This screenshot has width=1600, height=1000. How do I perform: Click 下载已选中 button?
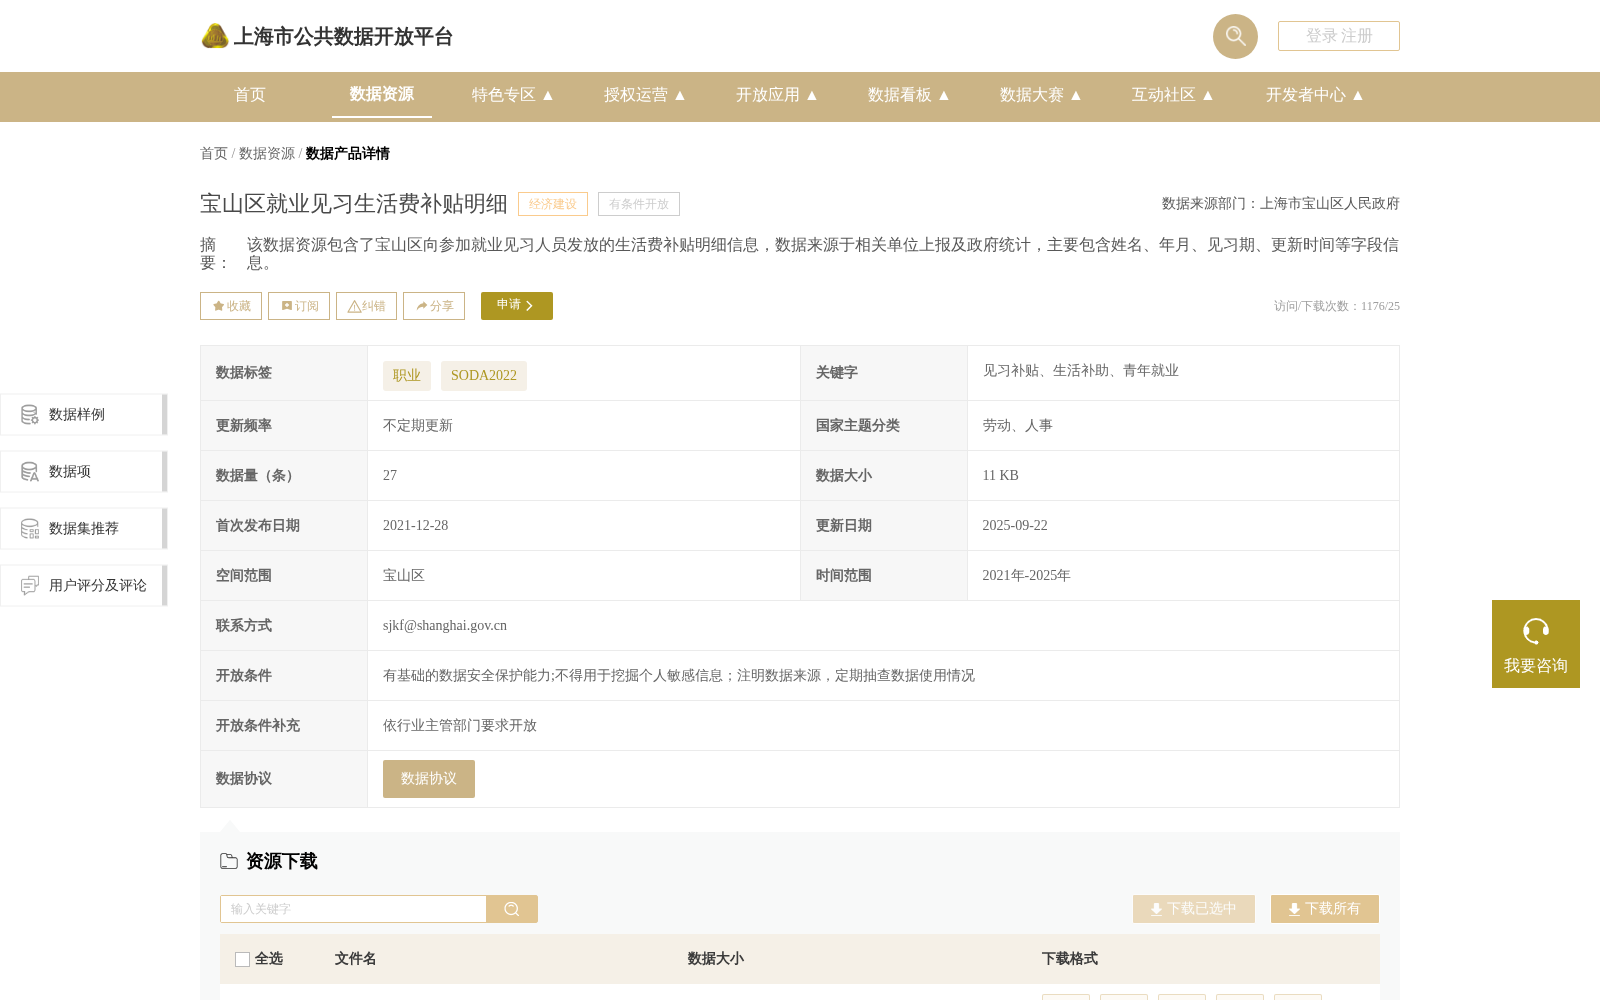tap(1194, 909)
